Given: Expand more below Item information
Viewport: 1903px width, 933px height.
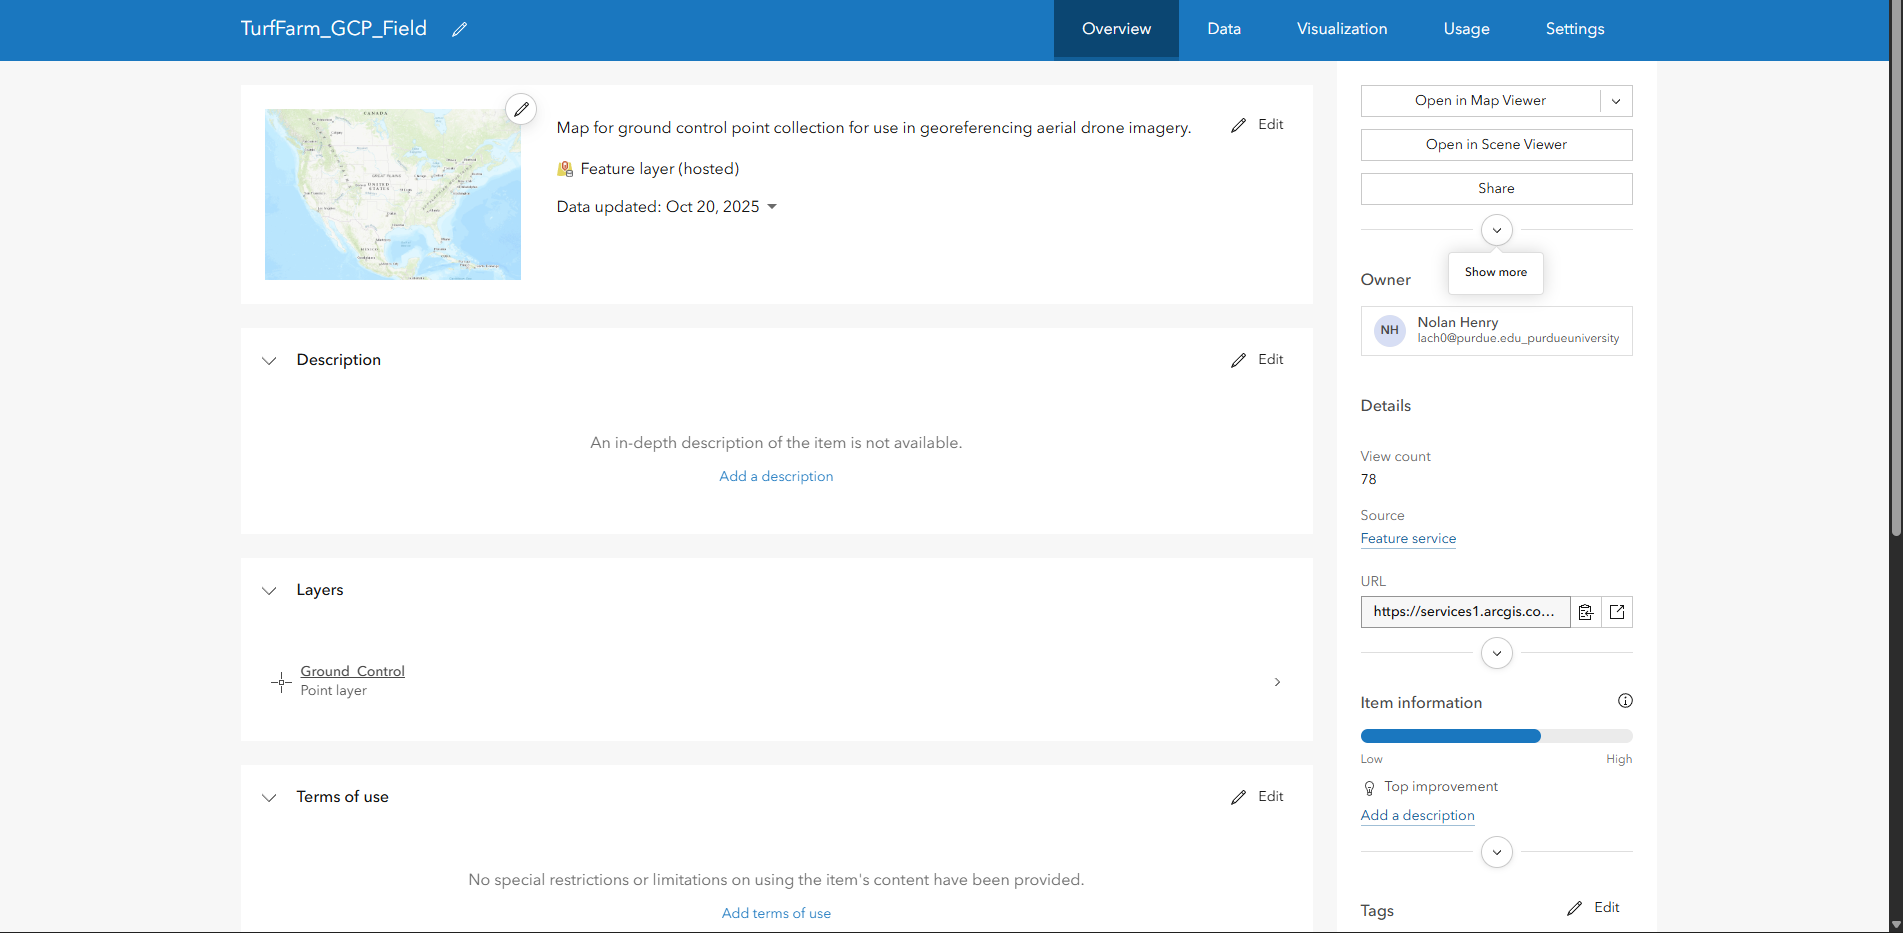Looking at the screenshot, I should click(x=1497, y=852).
